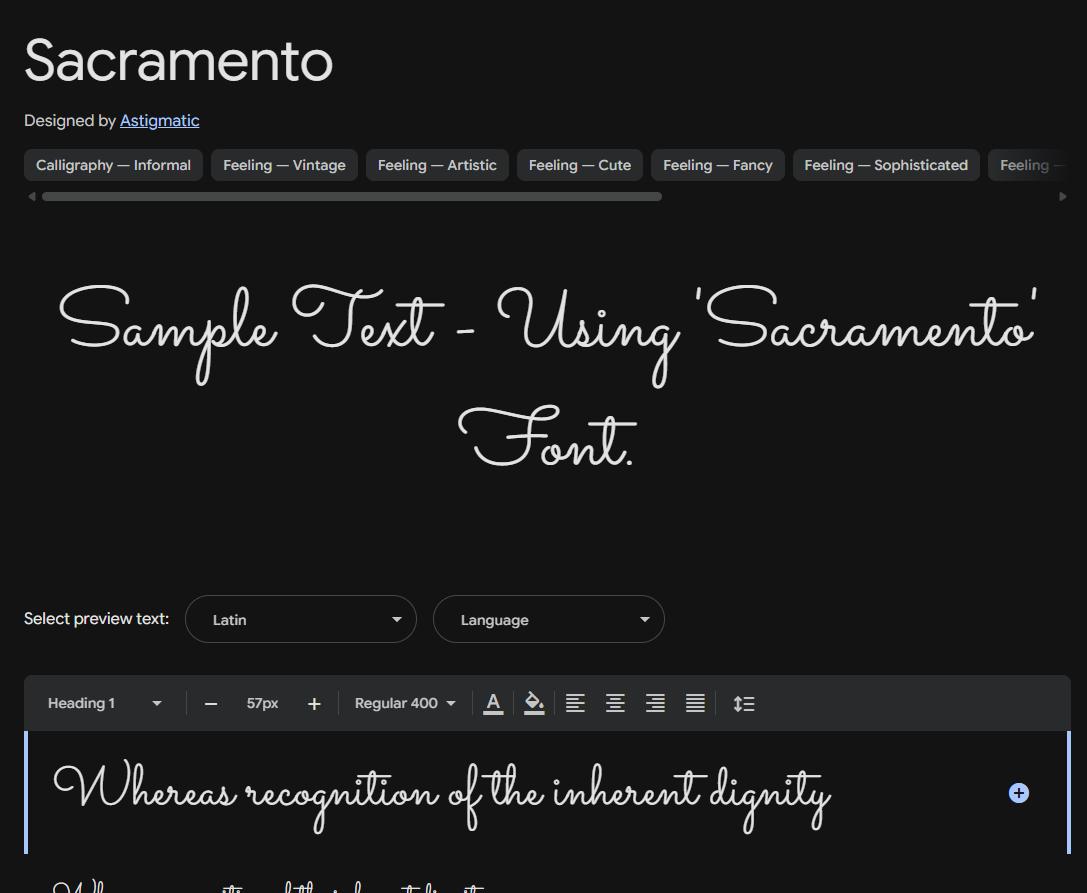
Task: Select the Feeling — Fancy tag
Action: [x=718, y=165]
